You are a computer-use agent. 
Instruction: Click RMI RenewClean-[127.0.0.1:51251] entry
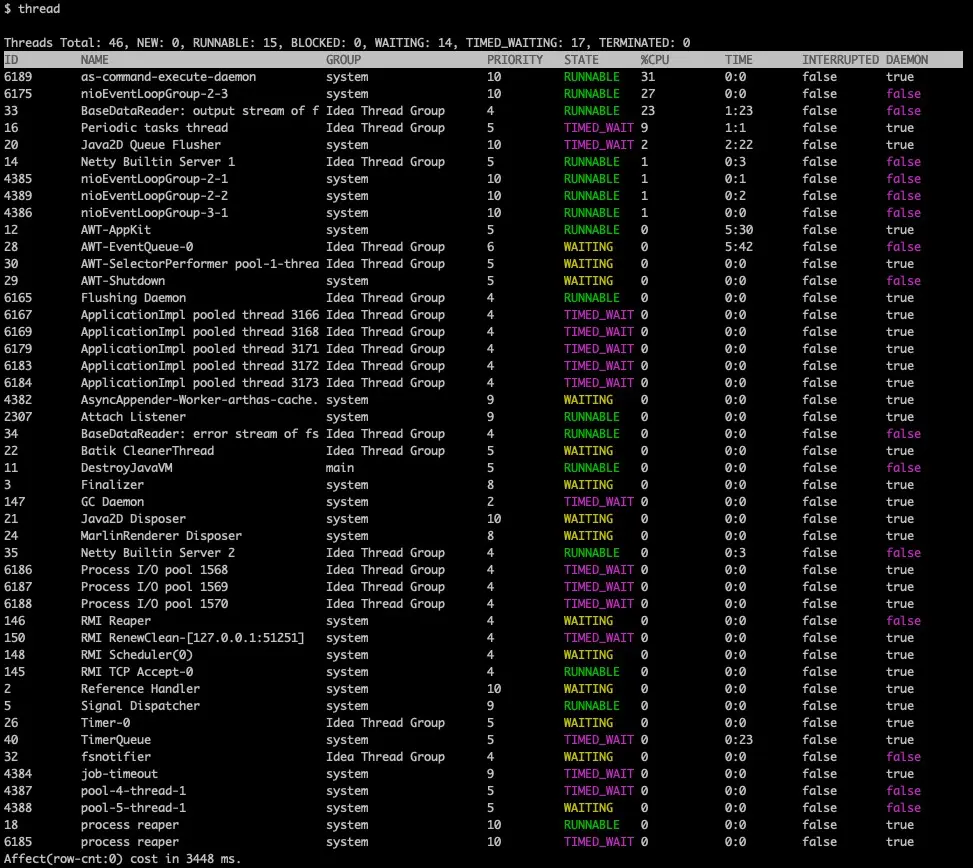[192, 638]
